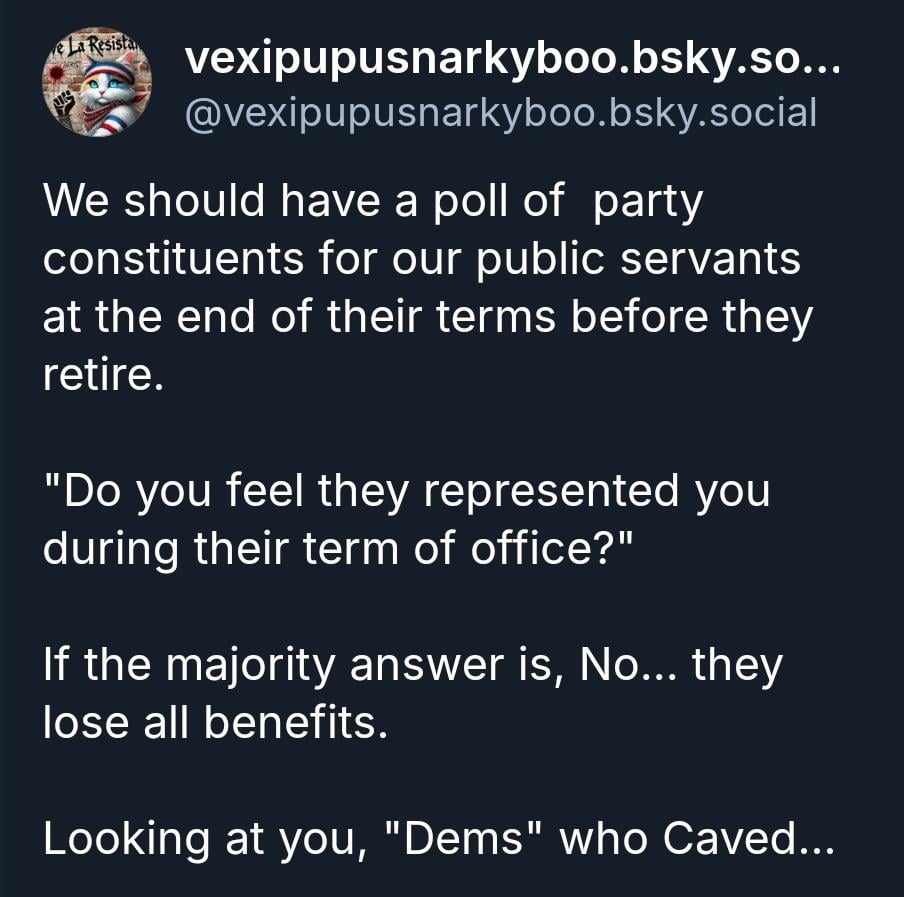Click the "lose all benefits." line
Image resolution: width=904 pixels, height=897 pixels.
coord(214,723)
